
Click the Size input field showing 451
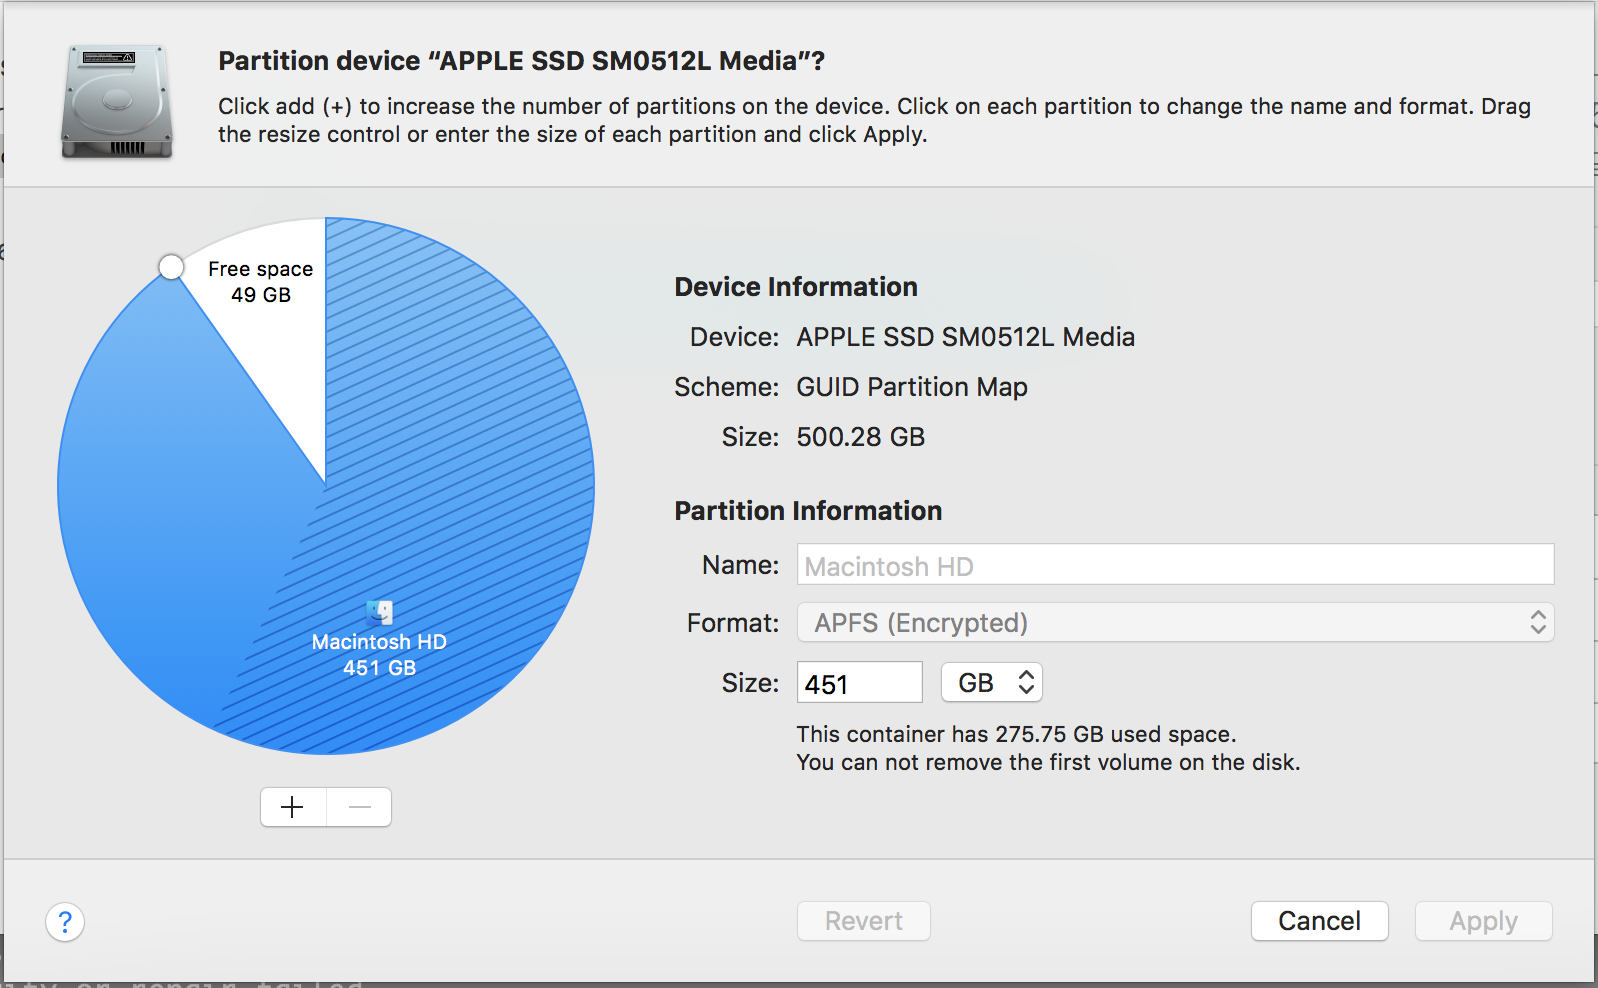[859, 684]
